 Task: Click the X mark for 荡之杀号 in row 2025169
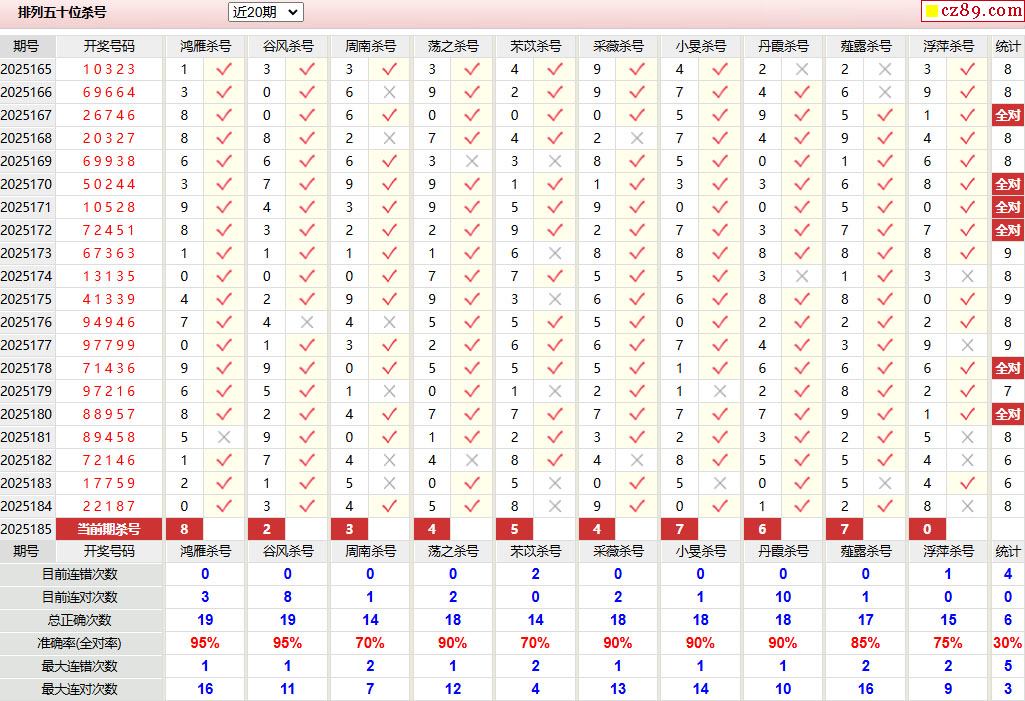tap(472, 161)
